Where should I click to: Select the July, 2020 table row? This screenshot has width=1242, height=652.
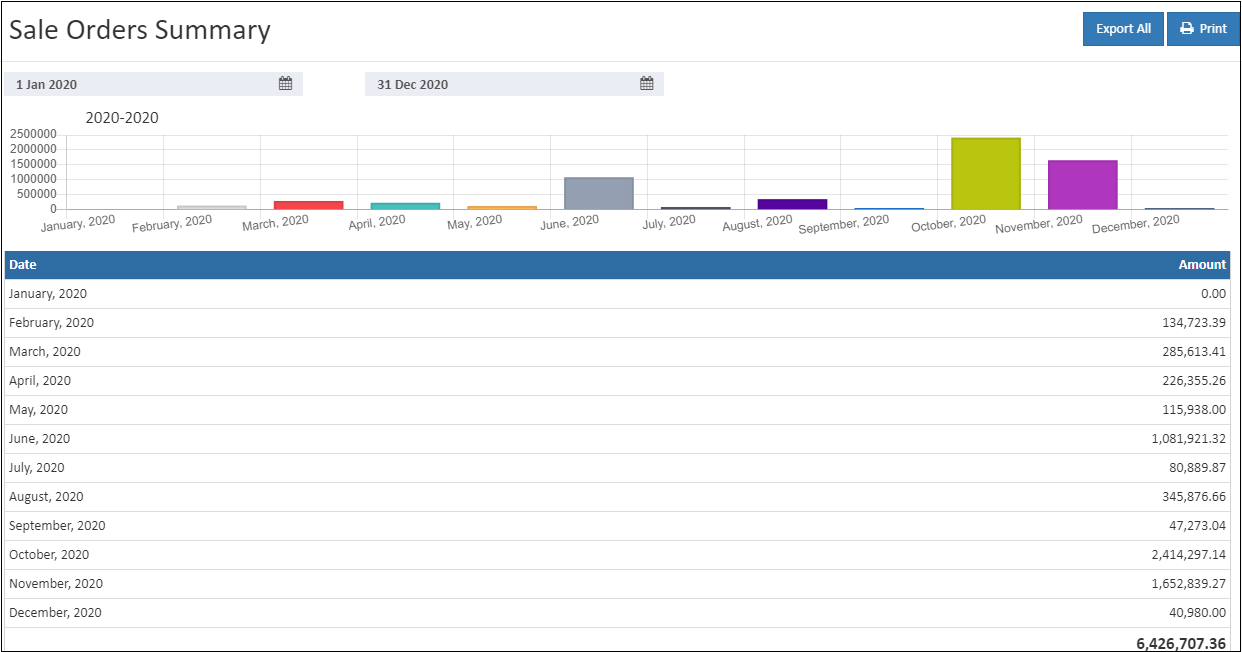click(617, 468)
